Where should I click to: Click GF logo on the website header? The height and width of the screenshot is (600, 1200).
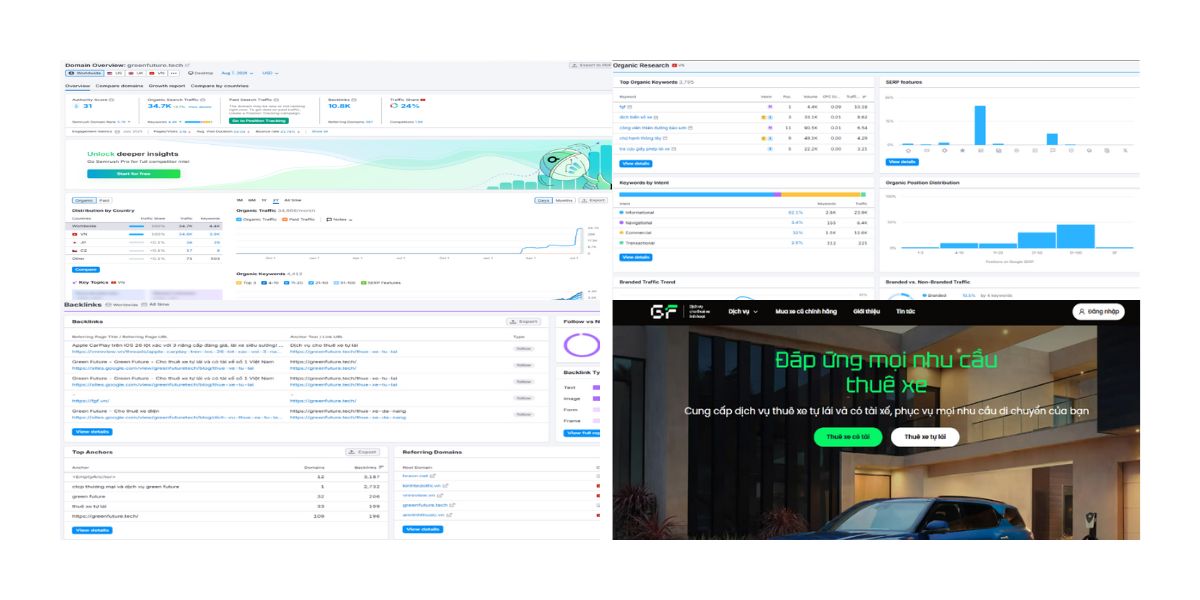click(664, 312)
